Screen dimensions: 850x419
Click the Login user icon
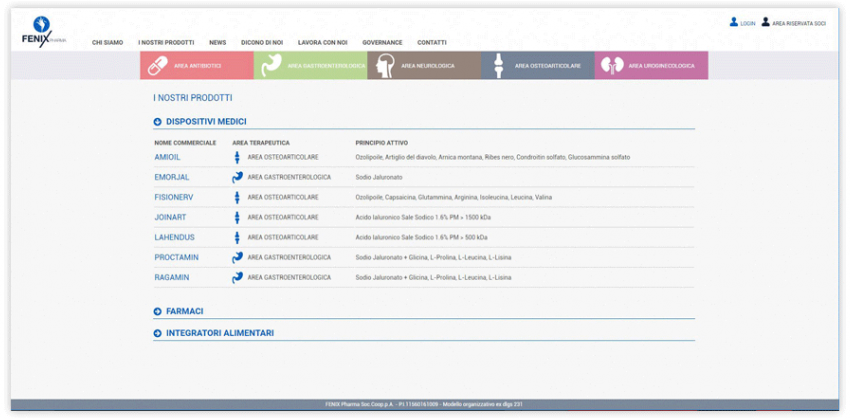(x=733, y=22)
